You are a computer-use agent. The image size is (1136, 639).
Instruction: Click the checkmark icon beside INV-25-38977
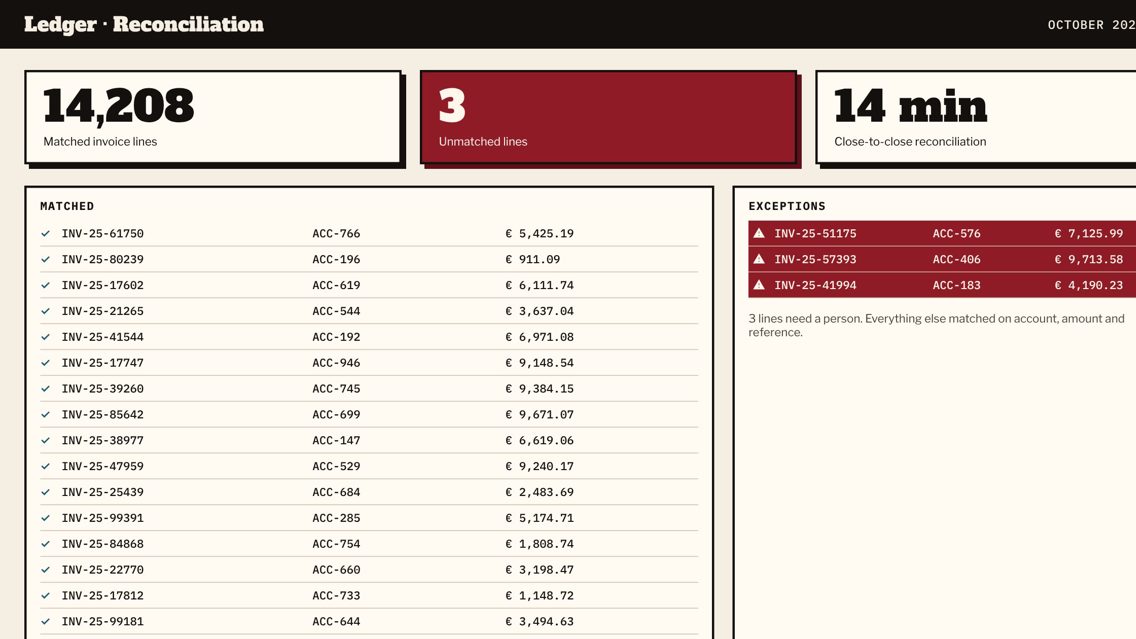pyautogui.click(x=46, y=440)
